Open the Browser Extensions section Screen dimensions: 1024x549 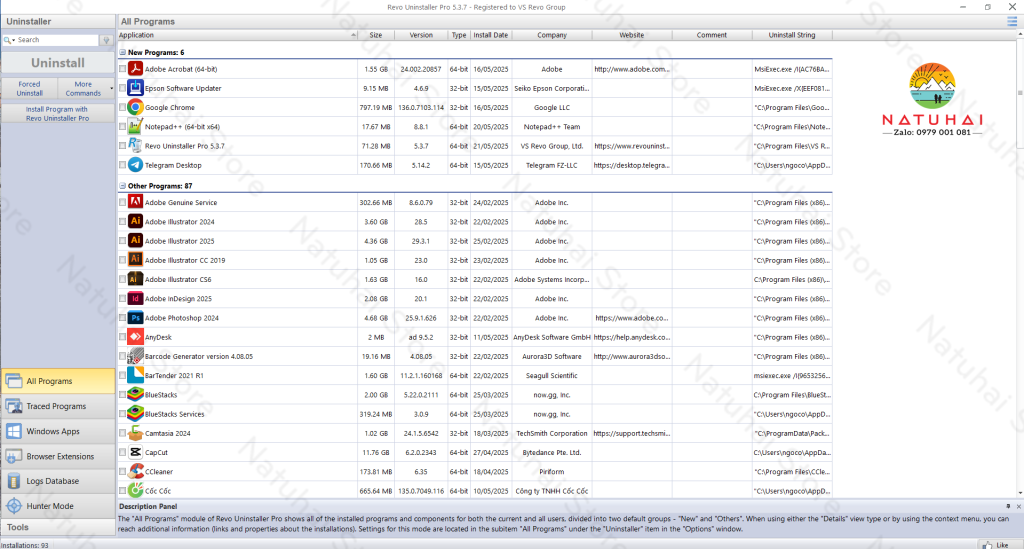[x=58, y=456]
